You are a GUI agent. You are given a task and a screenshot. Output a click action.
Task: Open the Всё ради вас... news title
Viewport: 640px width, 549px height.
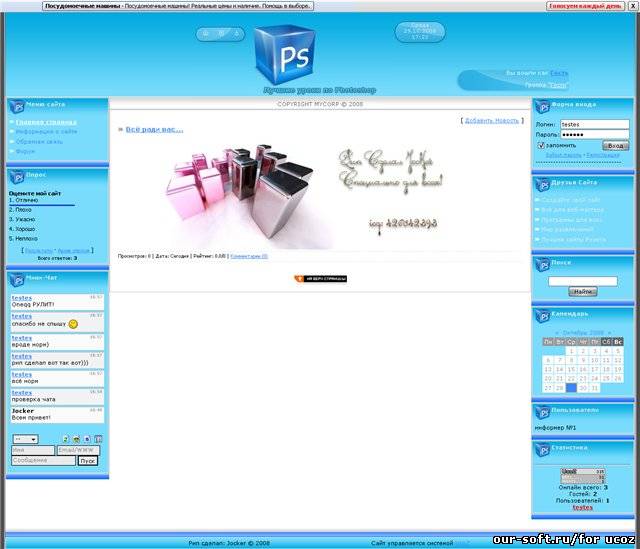154,129
